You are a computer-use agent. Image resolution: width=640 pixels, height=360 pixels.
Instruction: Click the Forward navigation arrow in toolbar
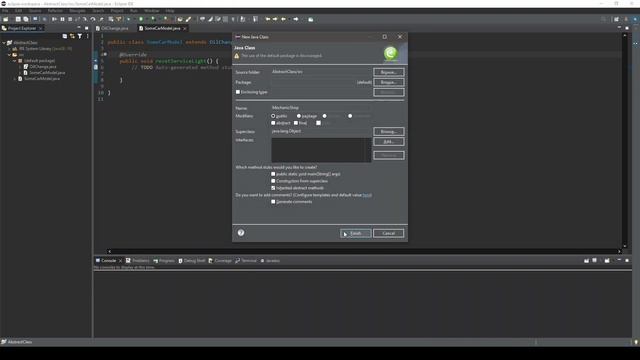[296, 19]
